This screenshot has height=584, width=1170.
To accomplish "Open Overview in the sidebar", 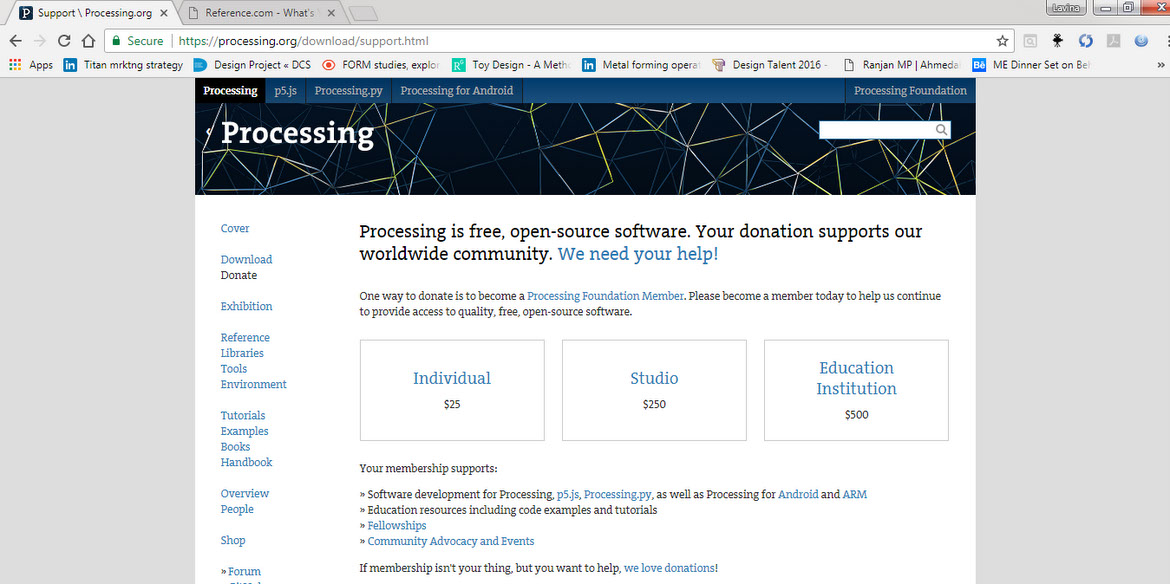I will (245, 494).
